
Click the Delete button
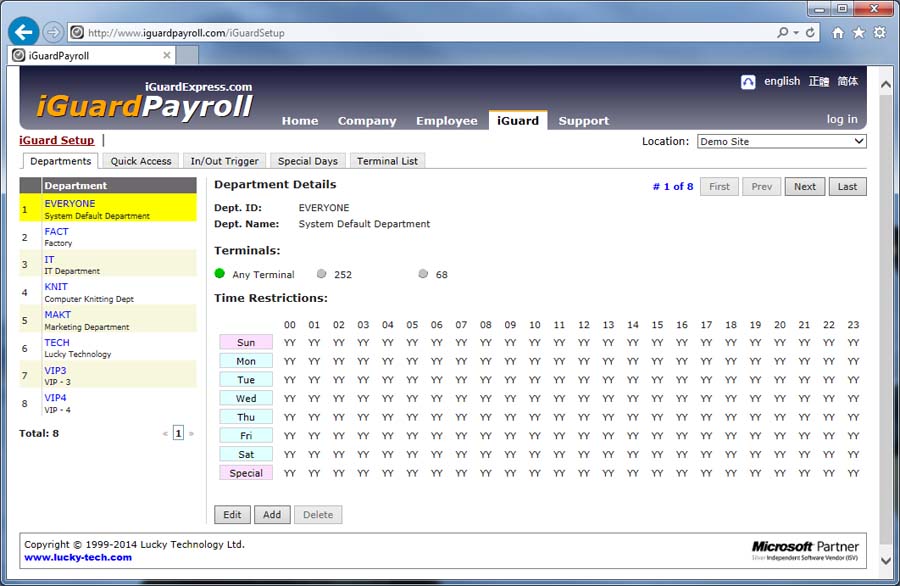tap(318, 514)
